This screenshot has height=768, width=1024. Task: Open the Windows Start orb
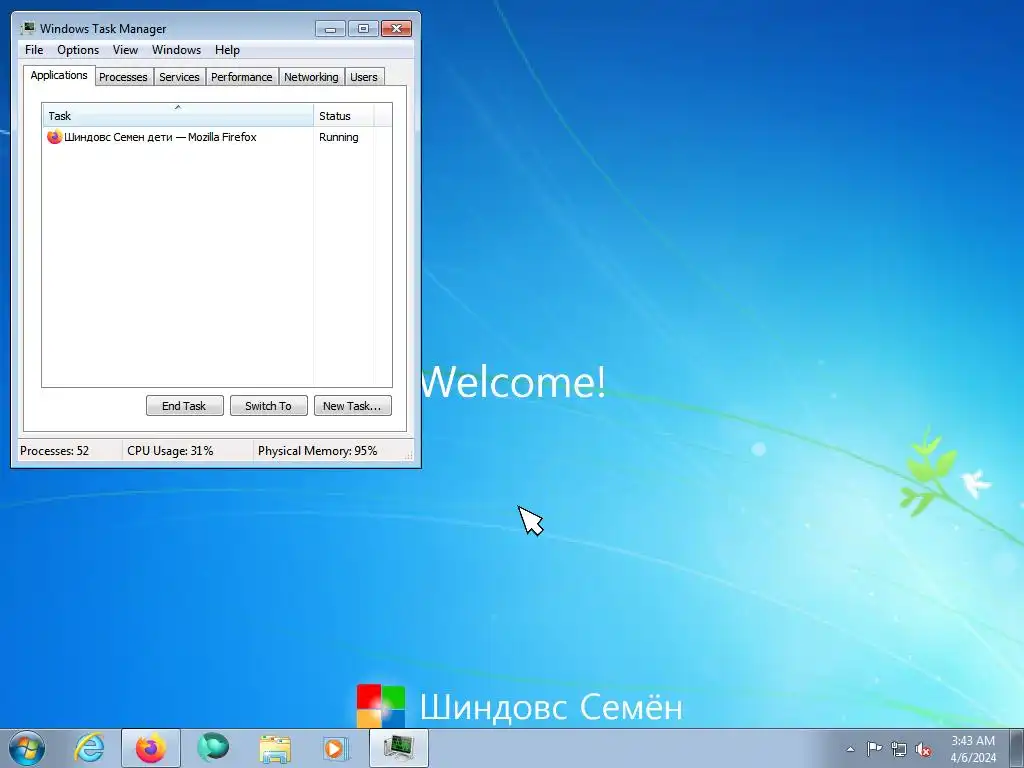27,748
